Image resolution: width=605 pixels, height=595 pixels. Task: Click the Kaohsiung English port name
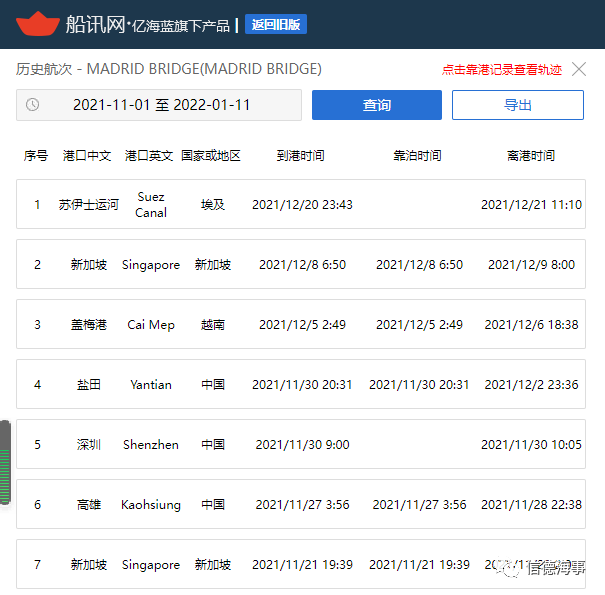click(x=151, y=505)
